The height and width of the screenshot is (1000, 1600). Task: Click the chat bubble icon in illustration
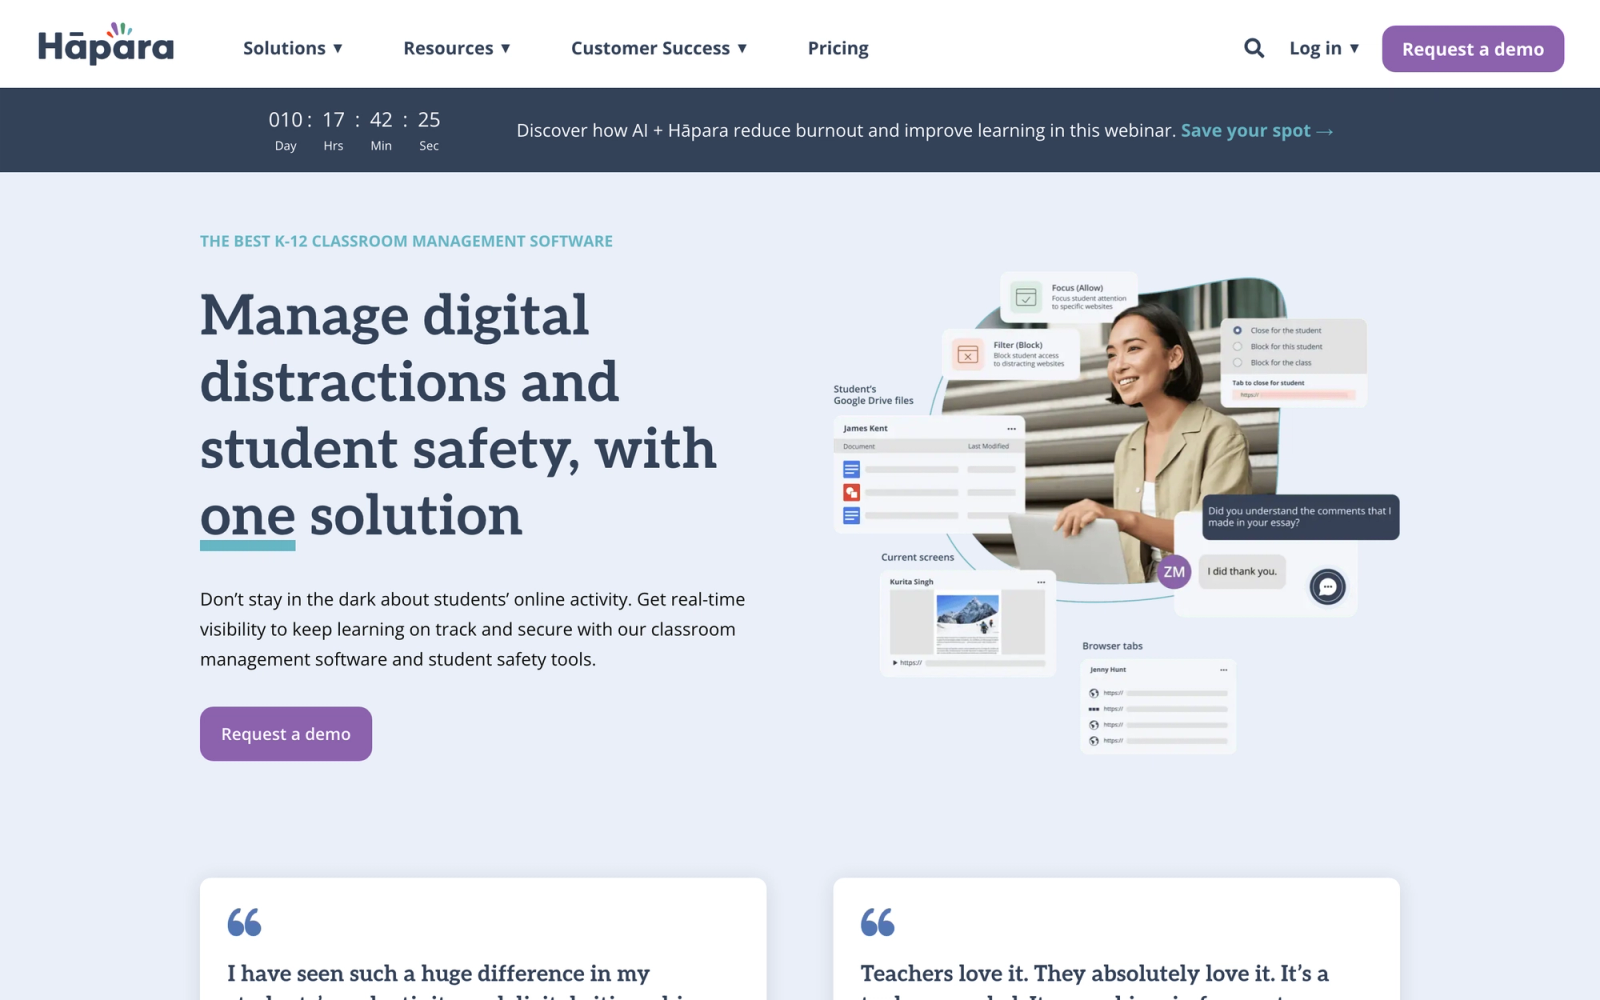click(1327, 587)
